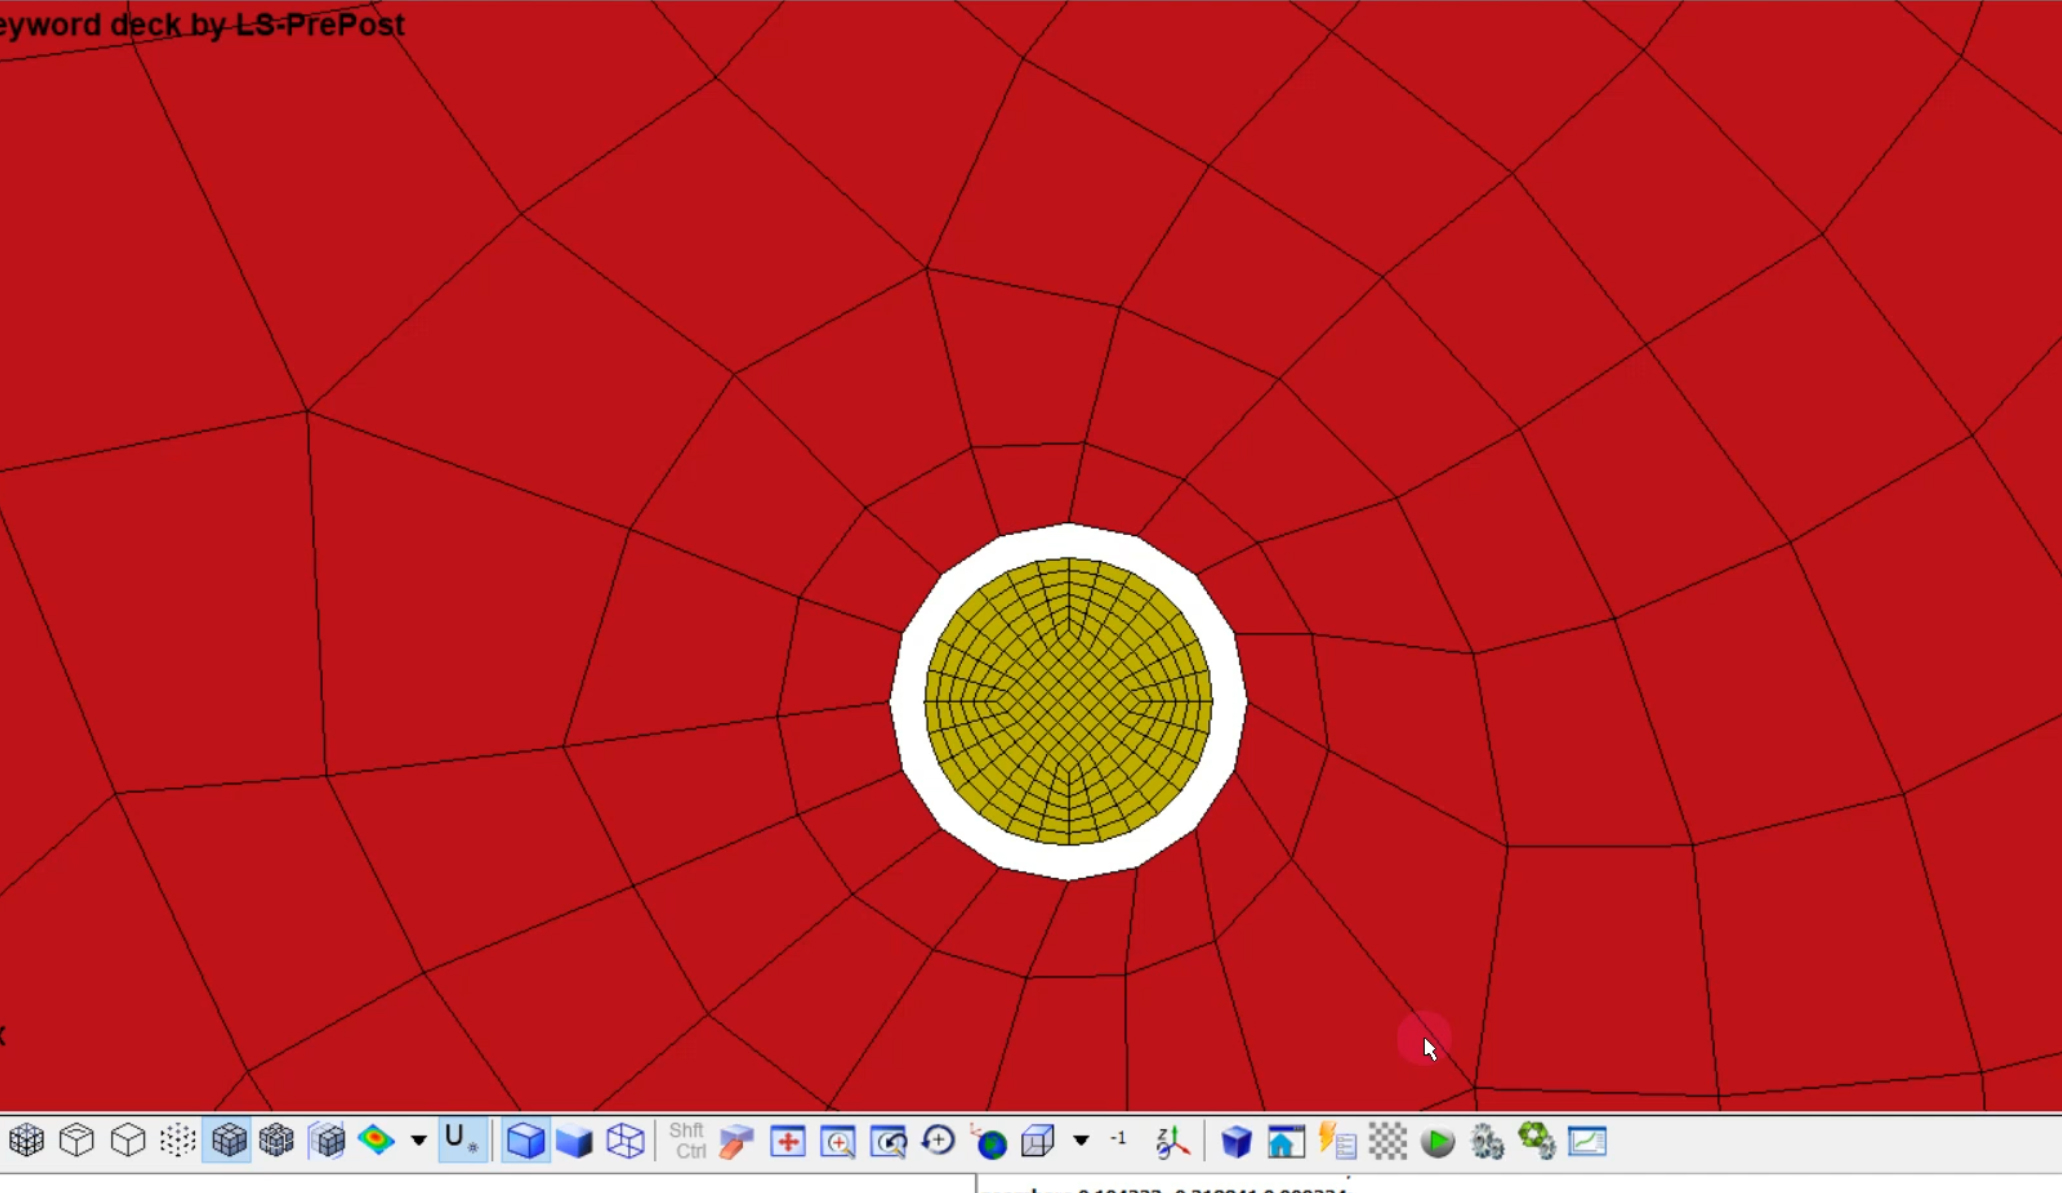Show the rainbow fringe contour plot
Screen dimensions: 2062x1193
(x=377, y=1141)
